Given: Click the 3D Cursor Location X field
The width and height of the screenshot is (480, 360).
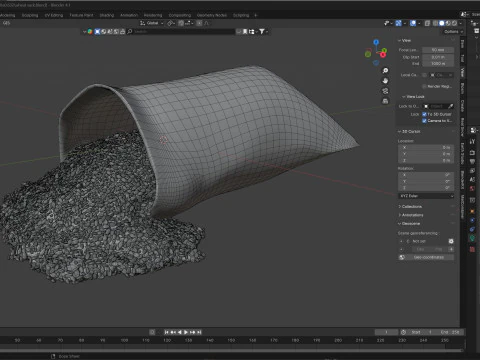Looking at the screenshot, I should (426, 147).
